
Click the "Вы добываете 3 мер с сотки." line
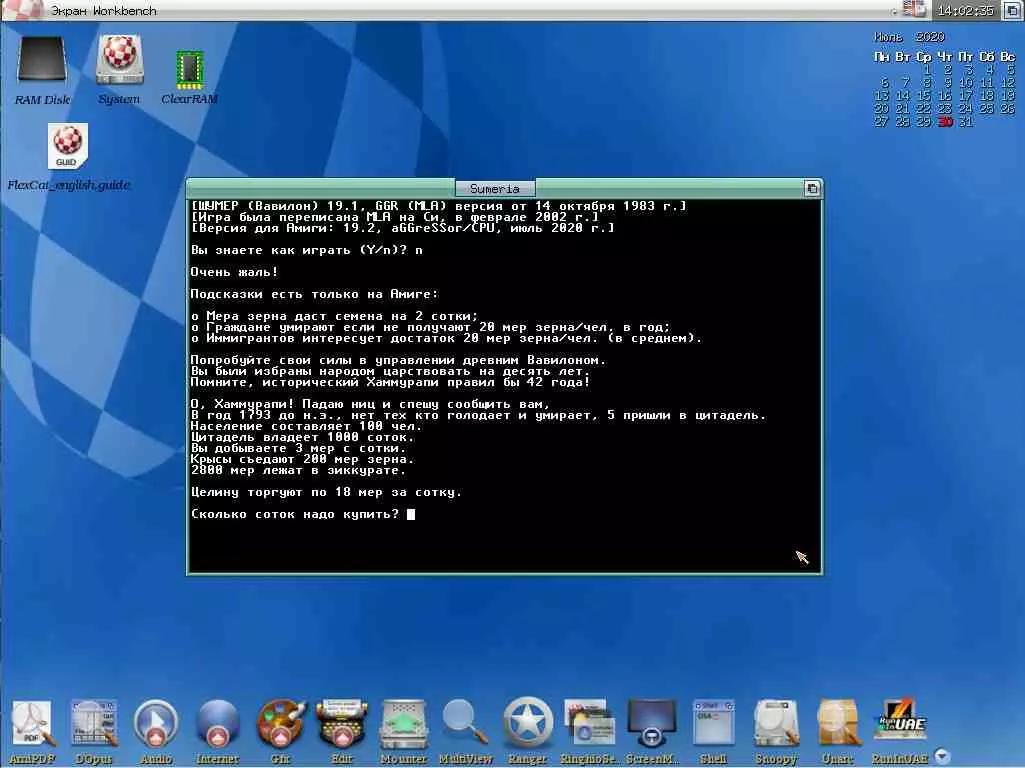[298, 448]
